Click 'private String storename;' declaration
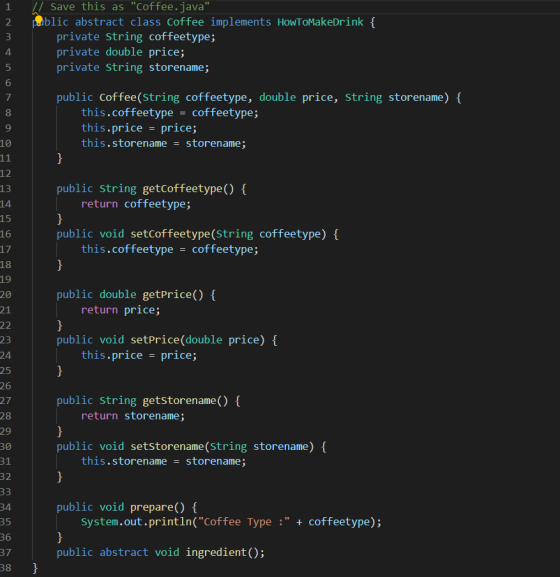 point(133,68)
